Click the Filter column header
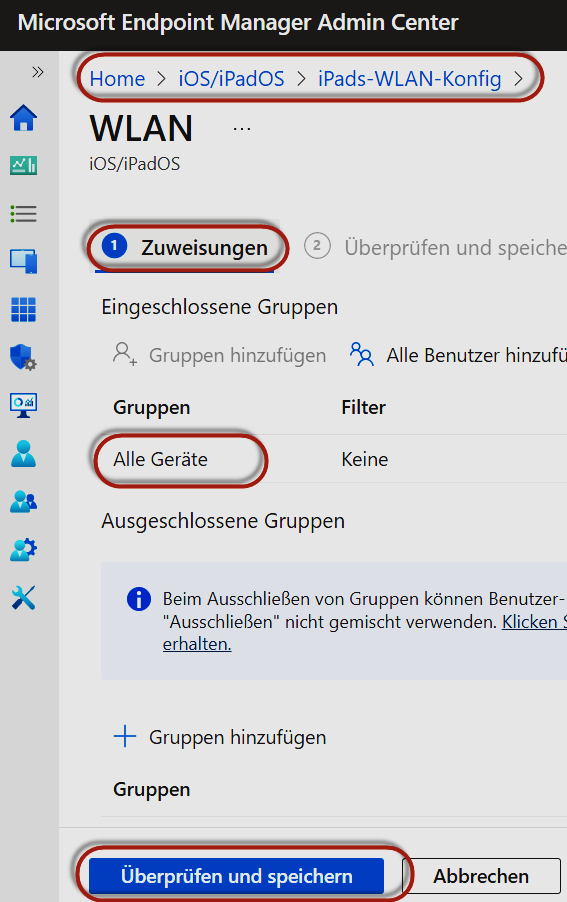 point(363,407)
